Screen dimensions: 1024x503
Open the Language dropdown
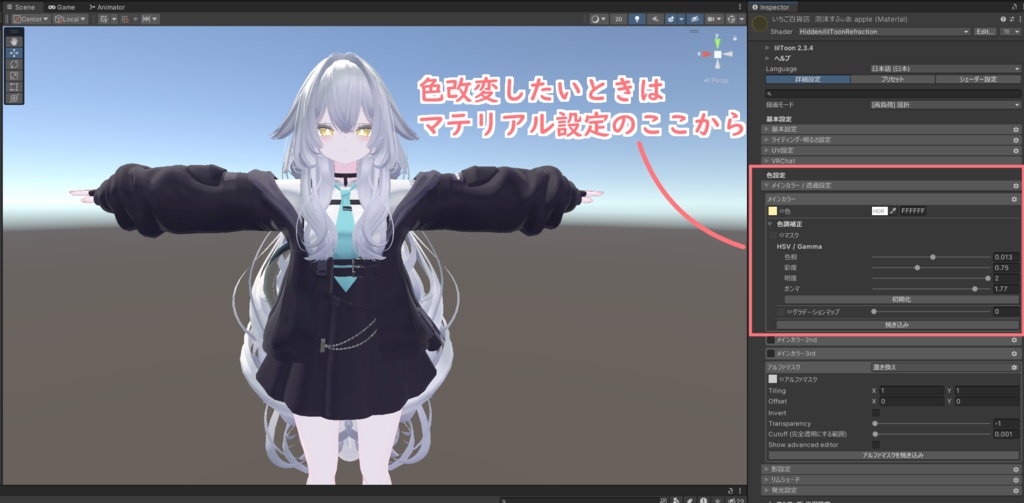tap(945, 69)
